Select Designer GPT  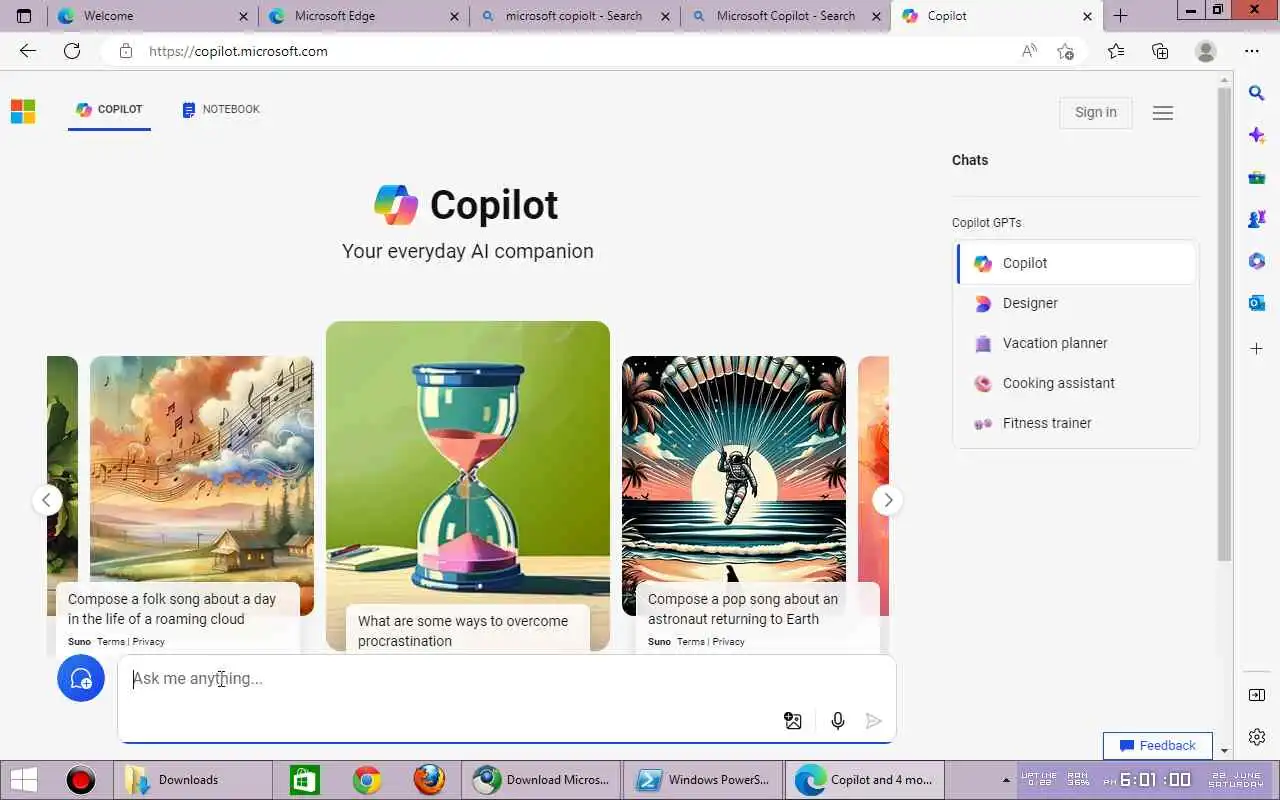[x=1076, y=303]
